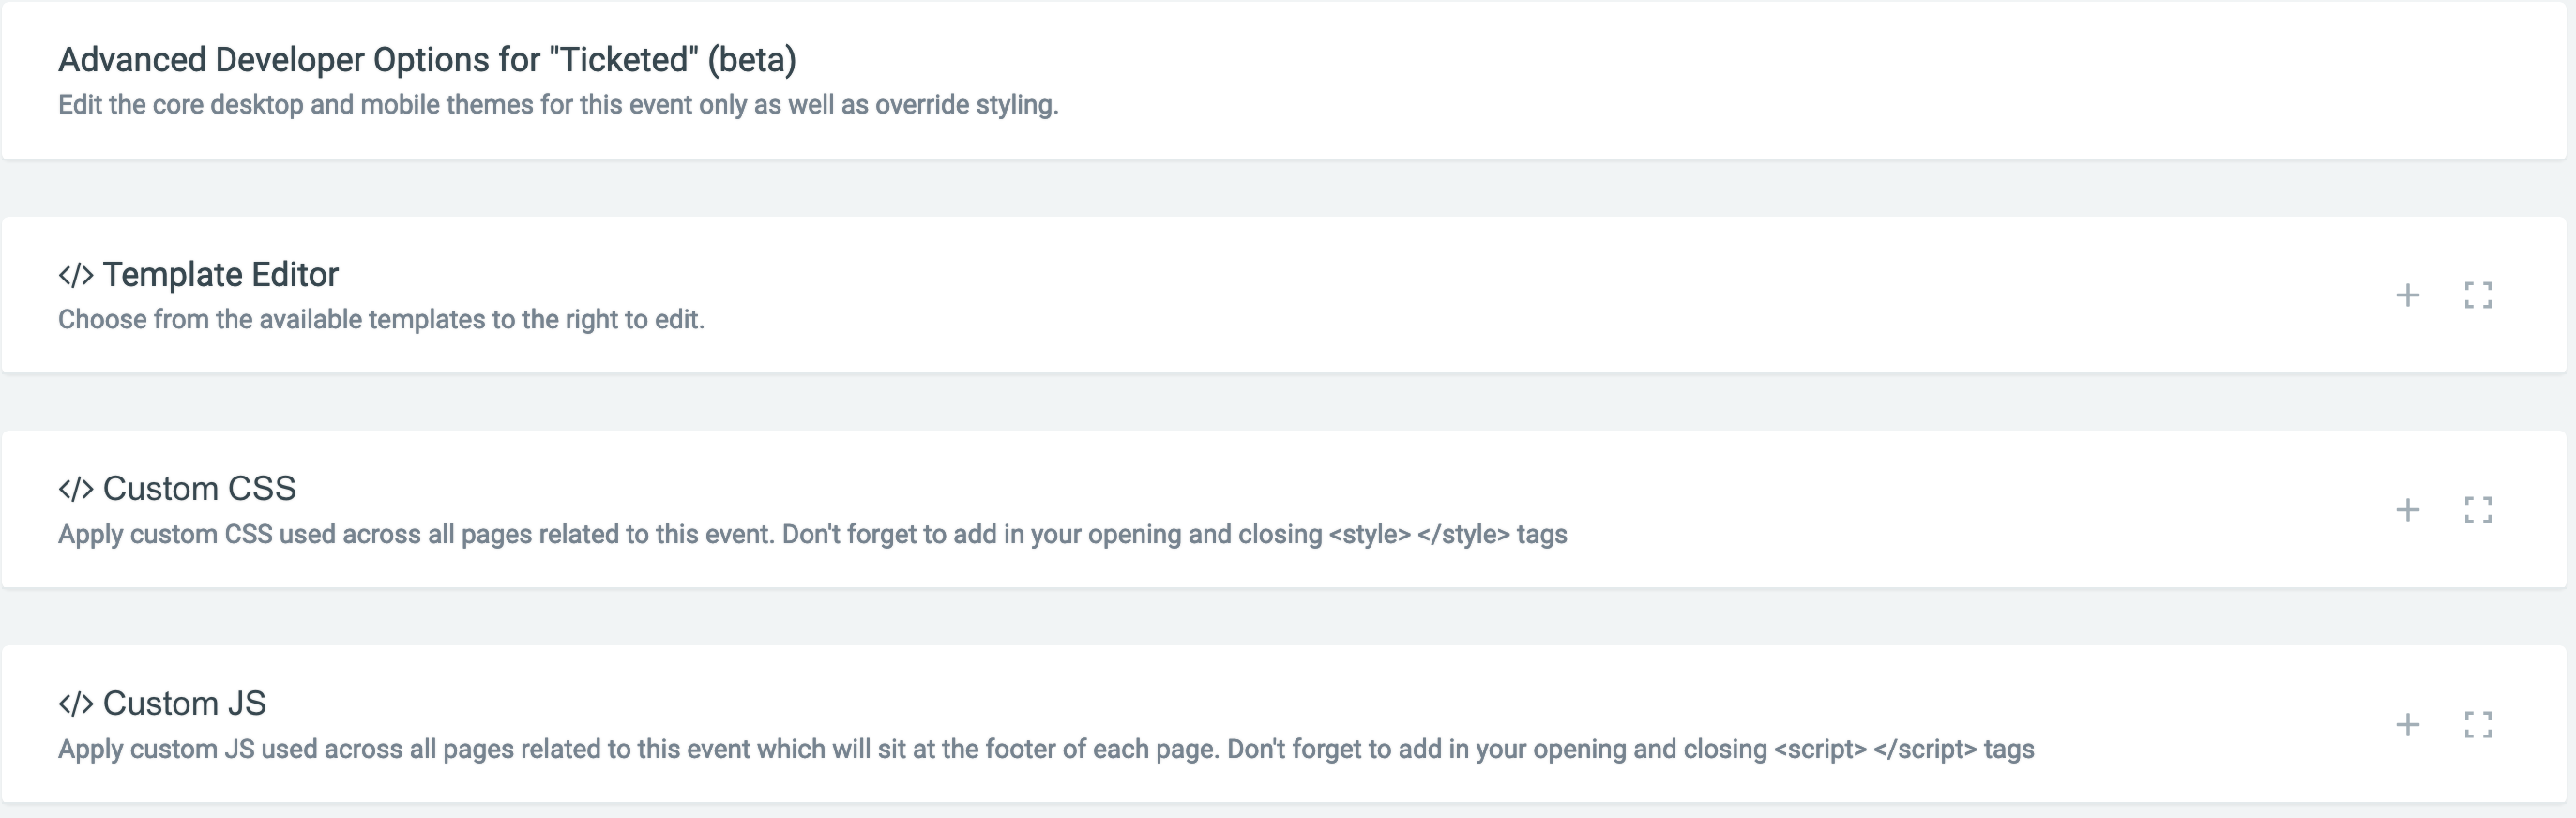This screenshot has width=2576, height=818.
Task: Click the Advanced Developer Options title
Action: pos(427,59)
